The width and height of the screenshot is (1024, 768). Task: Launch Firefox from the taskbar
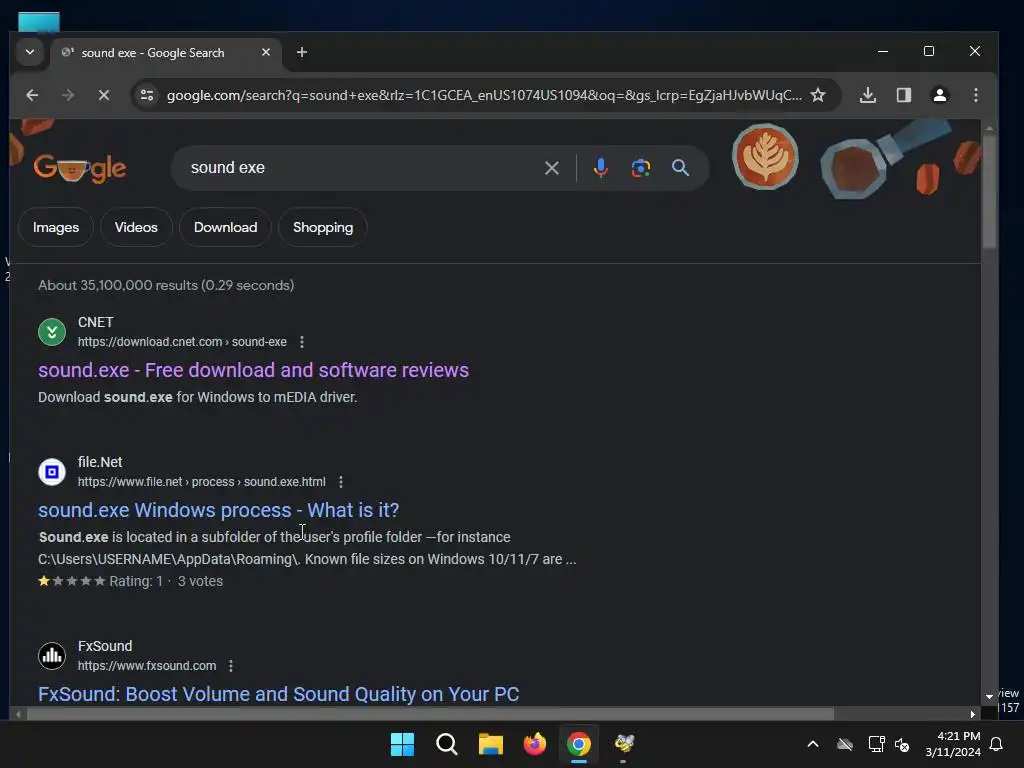pos(535,744)
